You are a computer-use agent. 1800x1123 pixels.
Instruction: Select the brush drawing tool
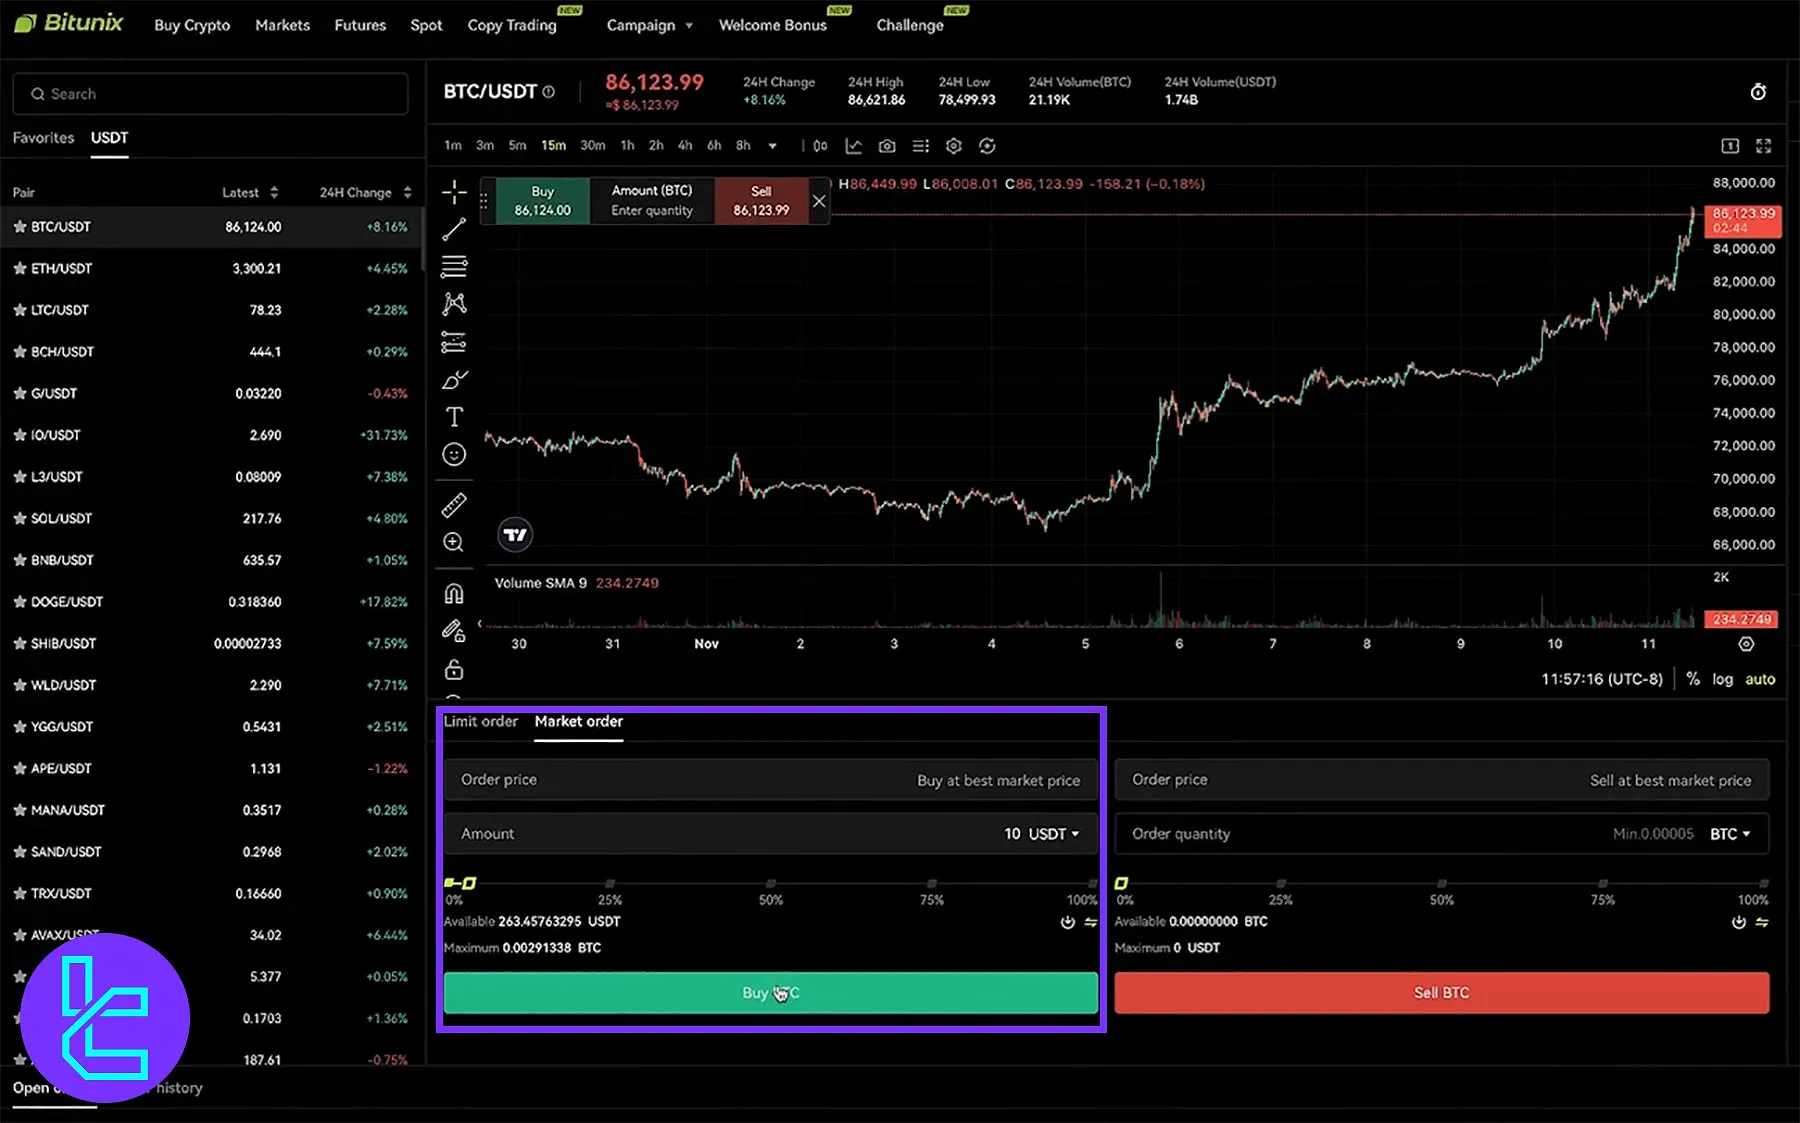coord(454,380)
